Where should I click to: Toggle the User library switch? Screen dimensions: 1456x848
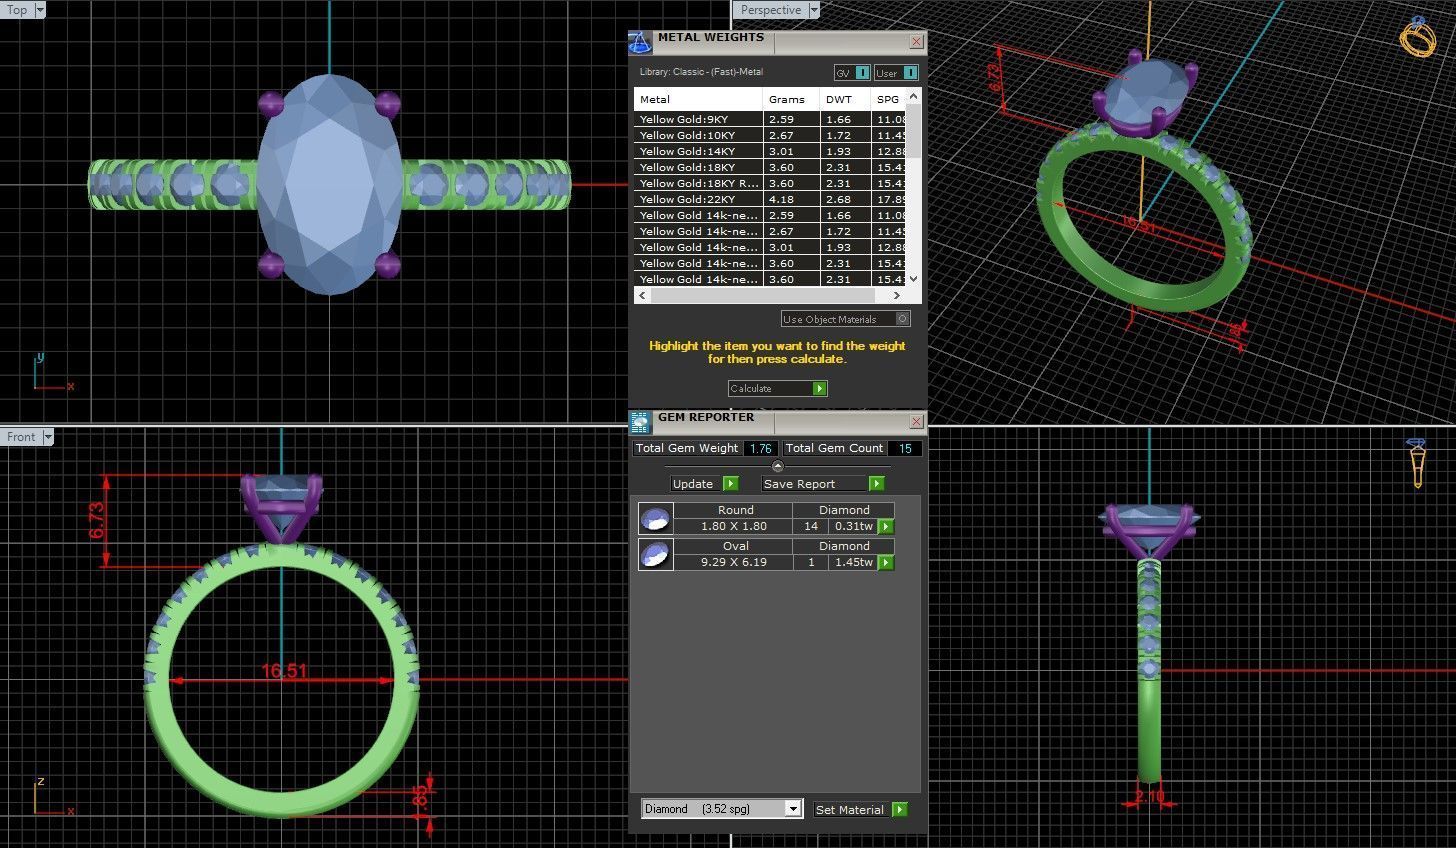(x=896, y=73)
